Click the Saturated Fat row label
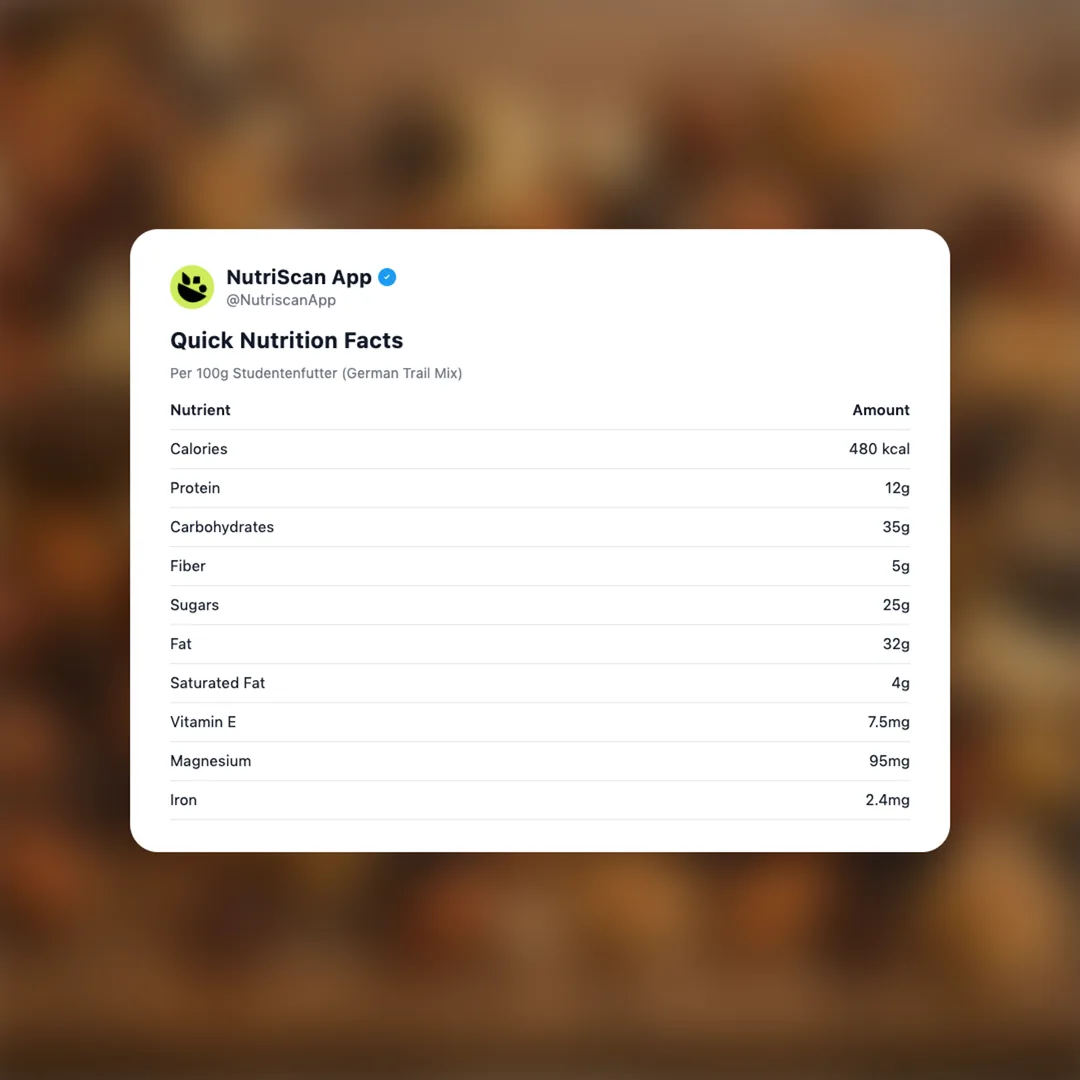The width and height of the screenshot is (1080, 1080). (217, 683)
